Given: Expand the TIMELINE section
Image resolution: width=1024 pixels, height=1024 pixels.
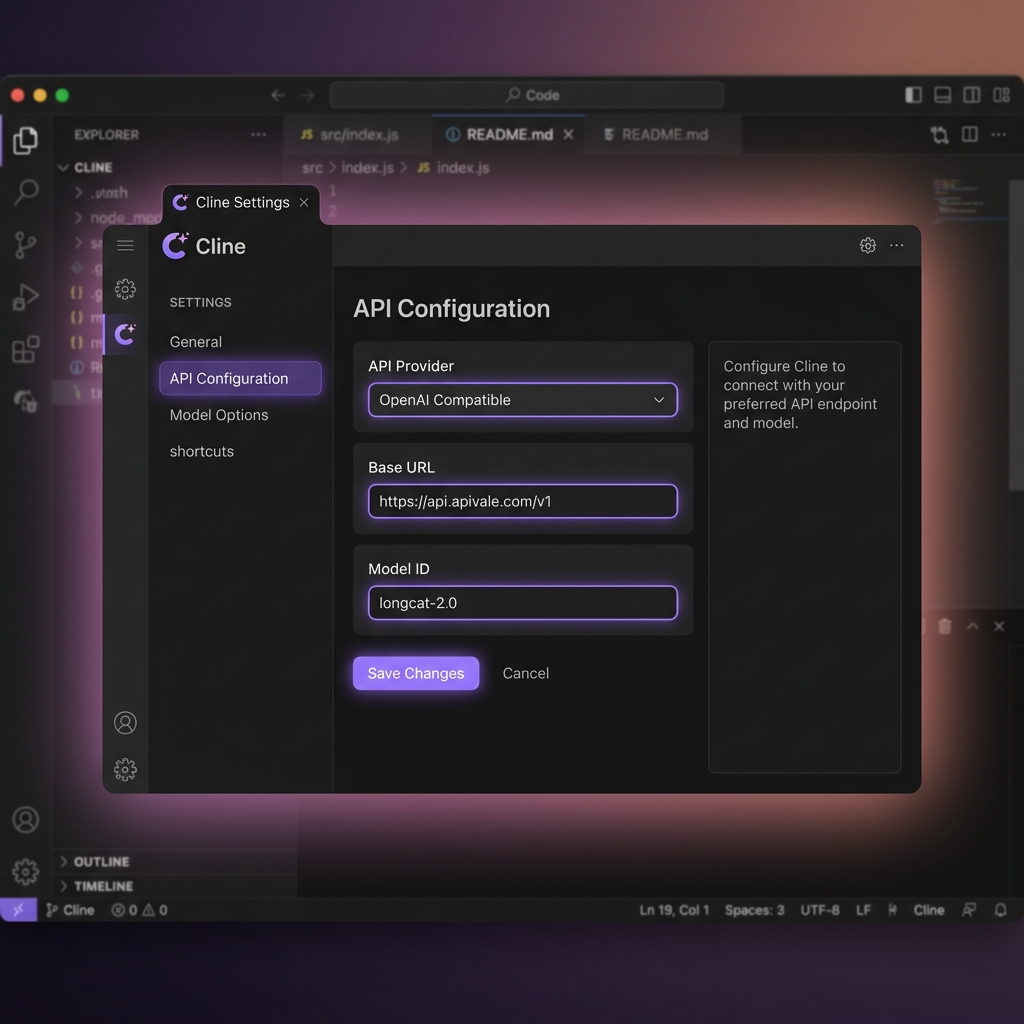Looking at the screenshot, I should tap(97, 886).
